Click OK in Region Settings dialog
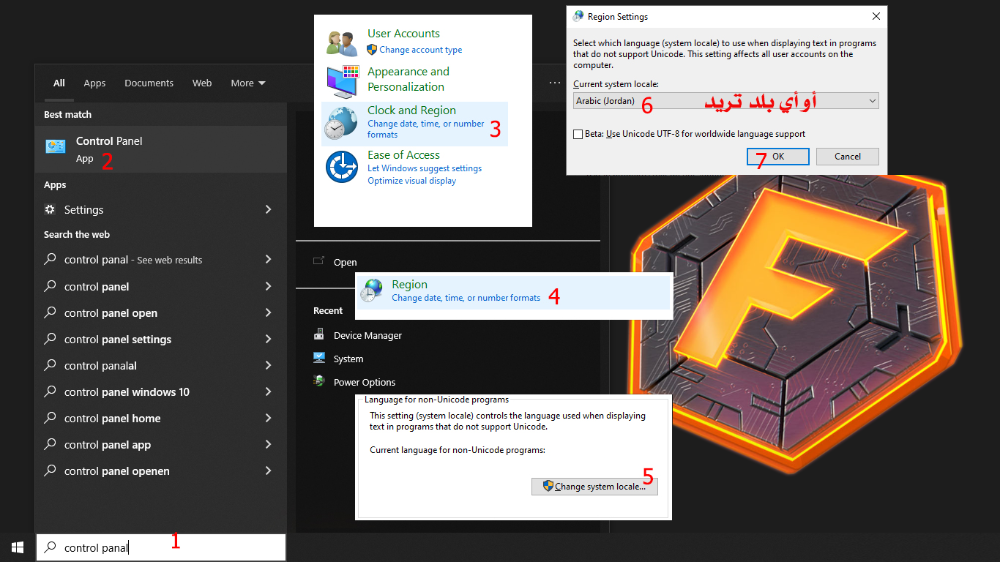Screen dimensions: 1000x562 point(777,156)
